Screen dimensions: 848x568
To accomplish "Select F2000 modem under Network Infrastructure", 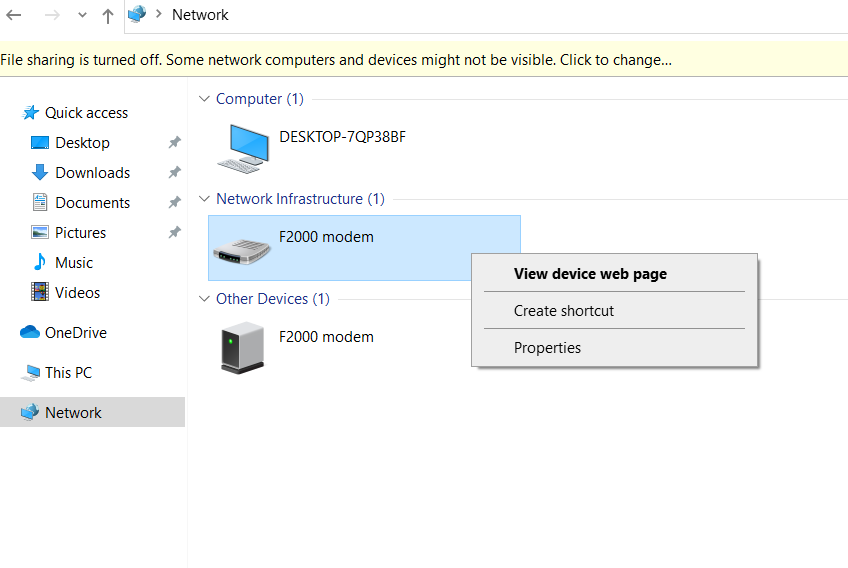I will (x=326, y=237).
